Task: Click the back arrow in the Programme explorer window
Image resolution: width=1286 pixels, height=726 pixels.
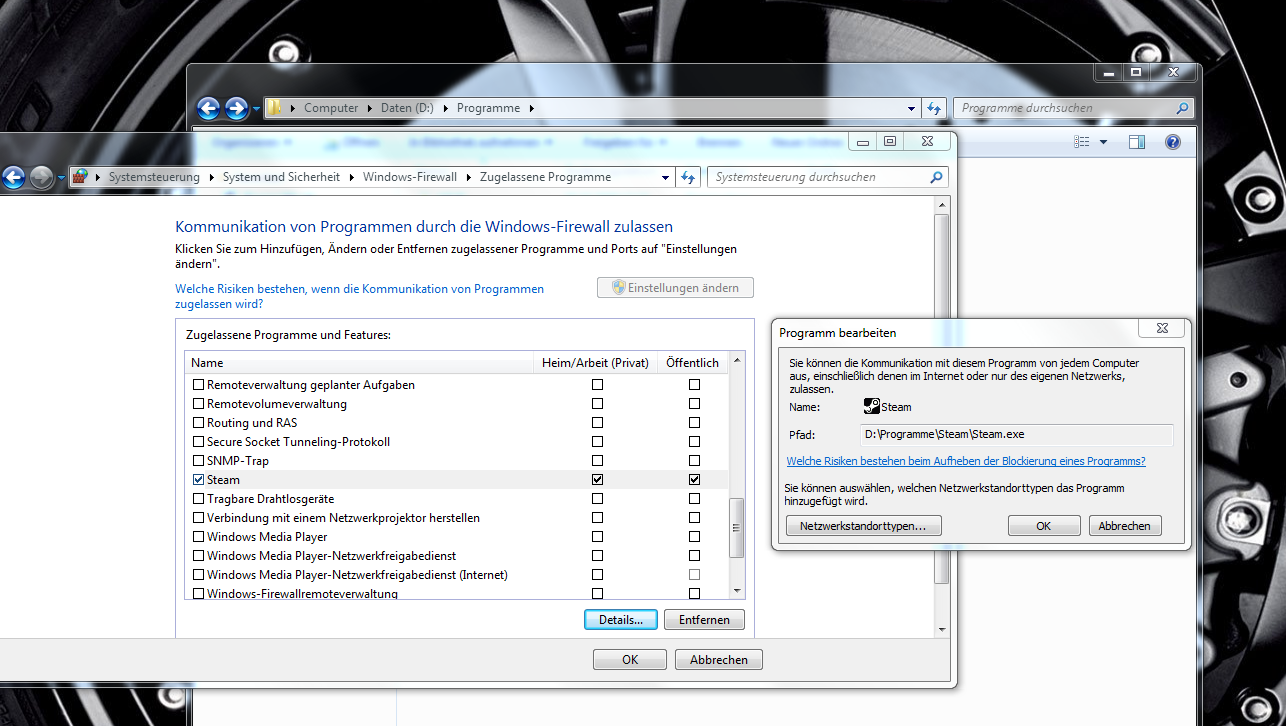Action: pos(208,108)
